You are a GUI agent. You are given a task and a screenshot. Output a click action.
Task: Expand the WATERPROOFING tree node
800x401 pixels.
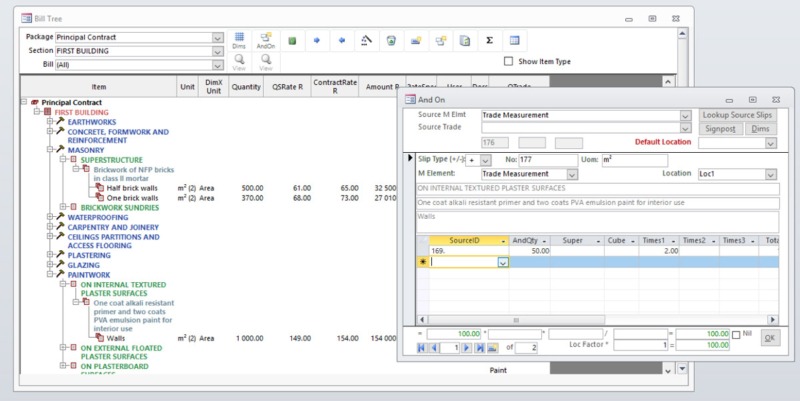(x=50, y=217)
